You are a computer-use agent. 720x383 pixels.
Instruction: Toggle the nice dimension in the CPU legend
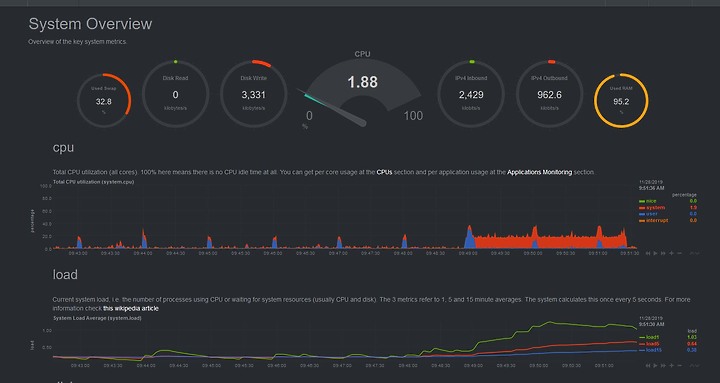(x=648, y=201)
